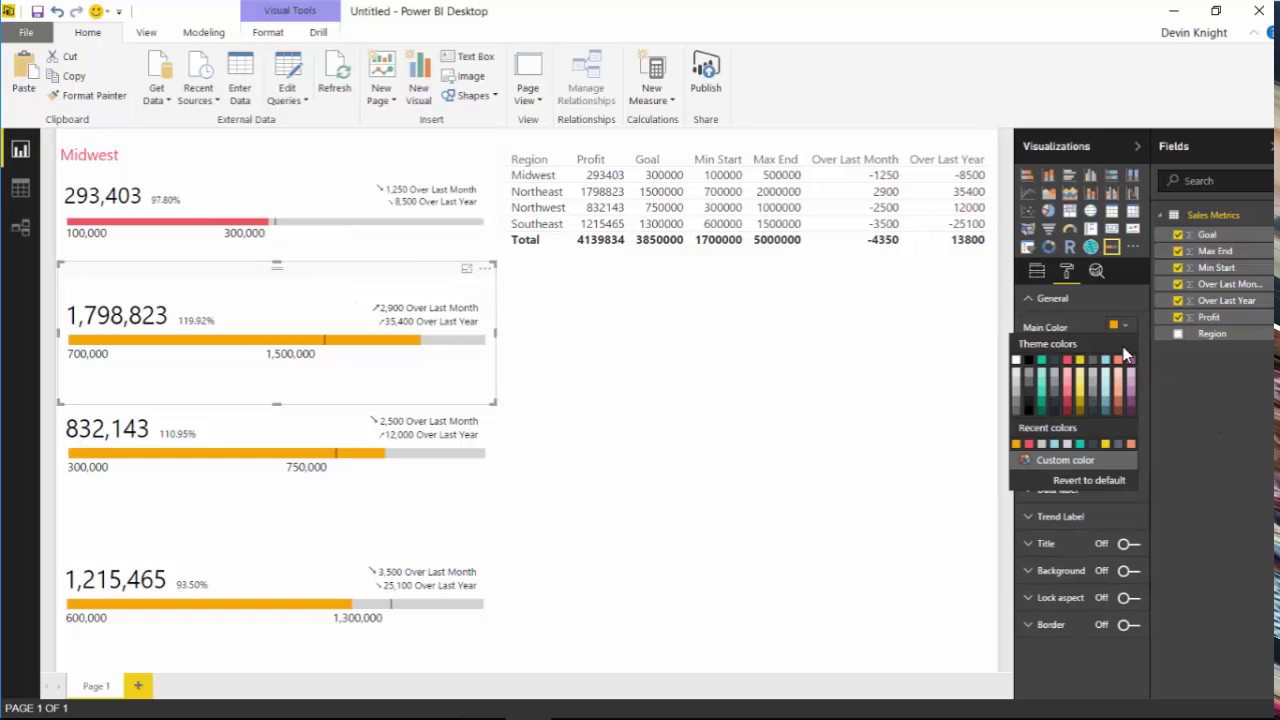1280x720 pixels.
Task: Open More options ellipsis on selected visual
Action: click(x=485, y=268)
